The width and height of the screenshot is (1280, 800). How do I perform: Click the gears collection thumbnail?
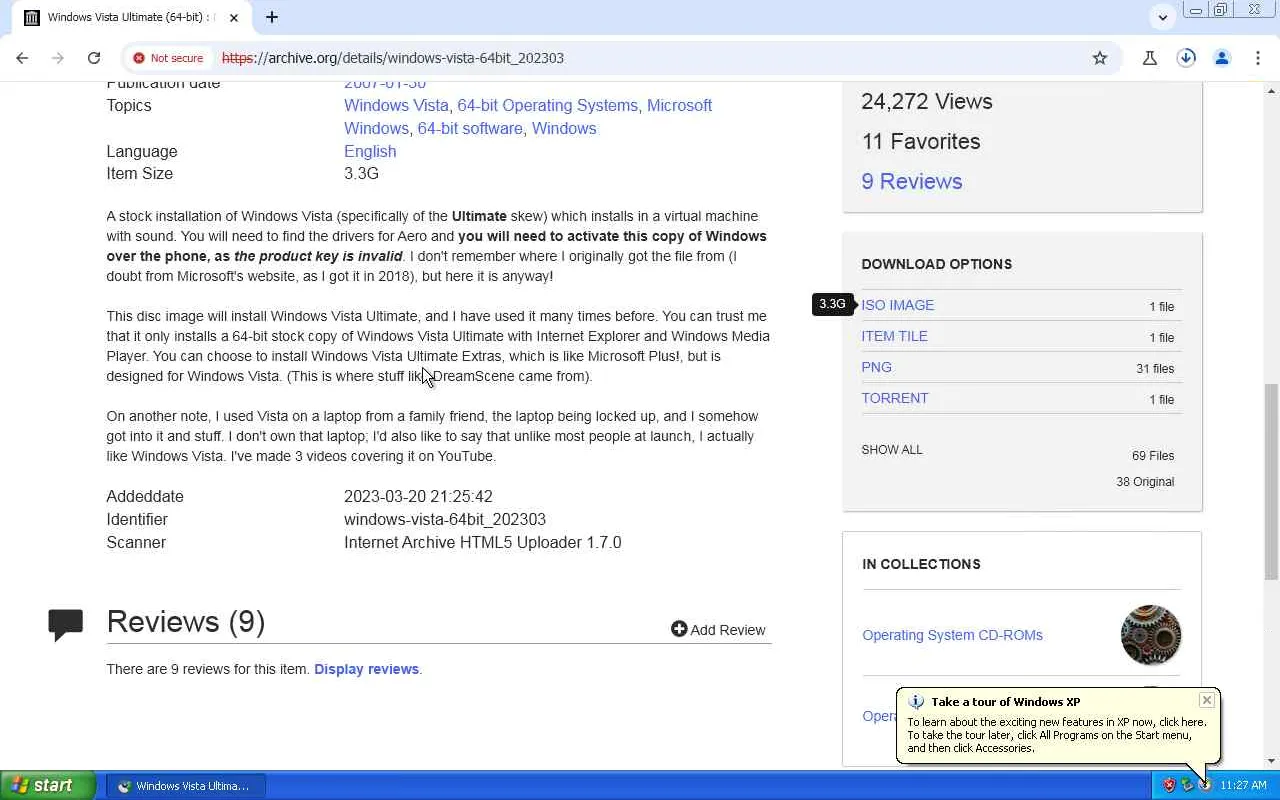1151,635
